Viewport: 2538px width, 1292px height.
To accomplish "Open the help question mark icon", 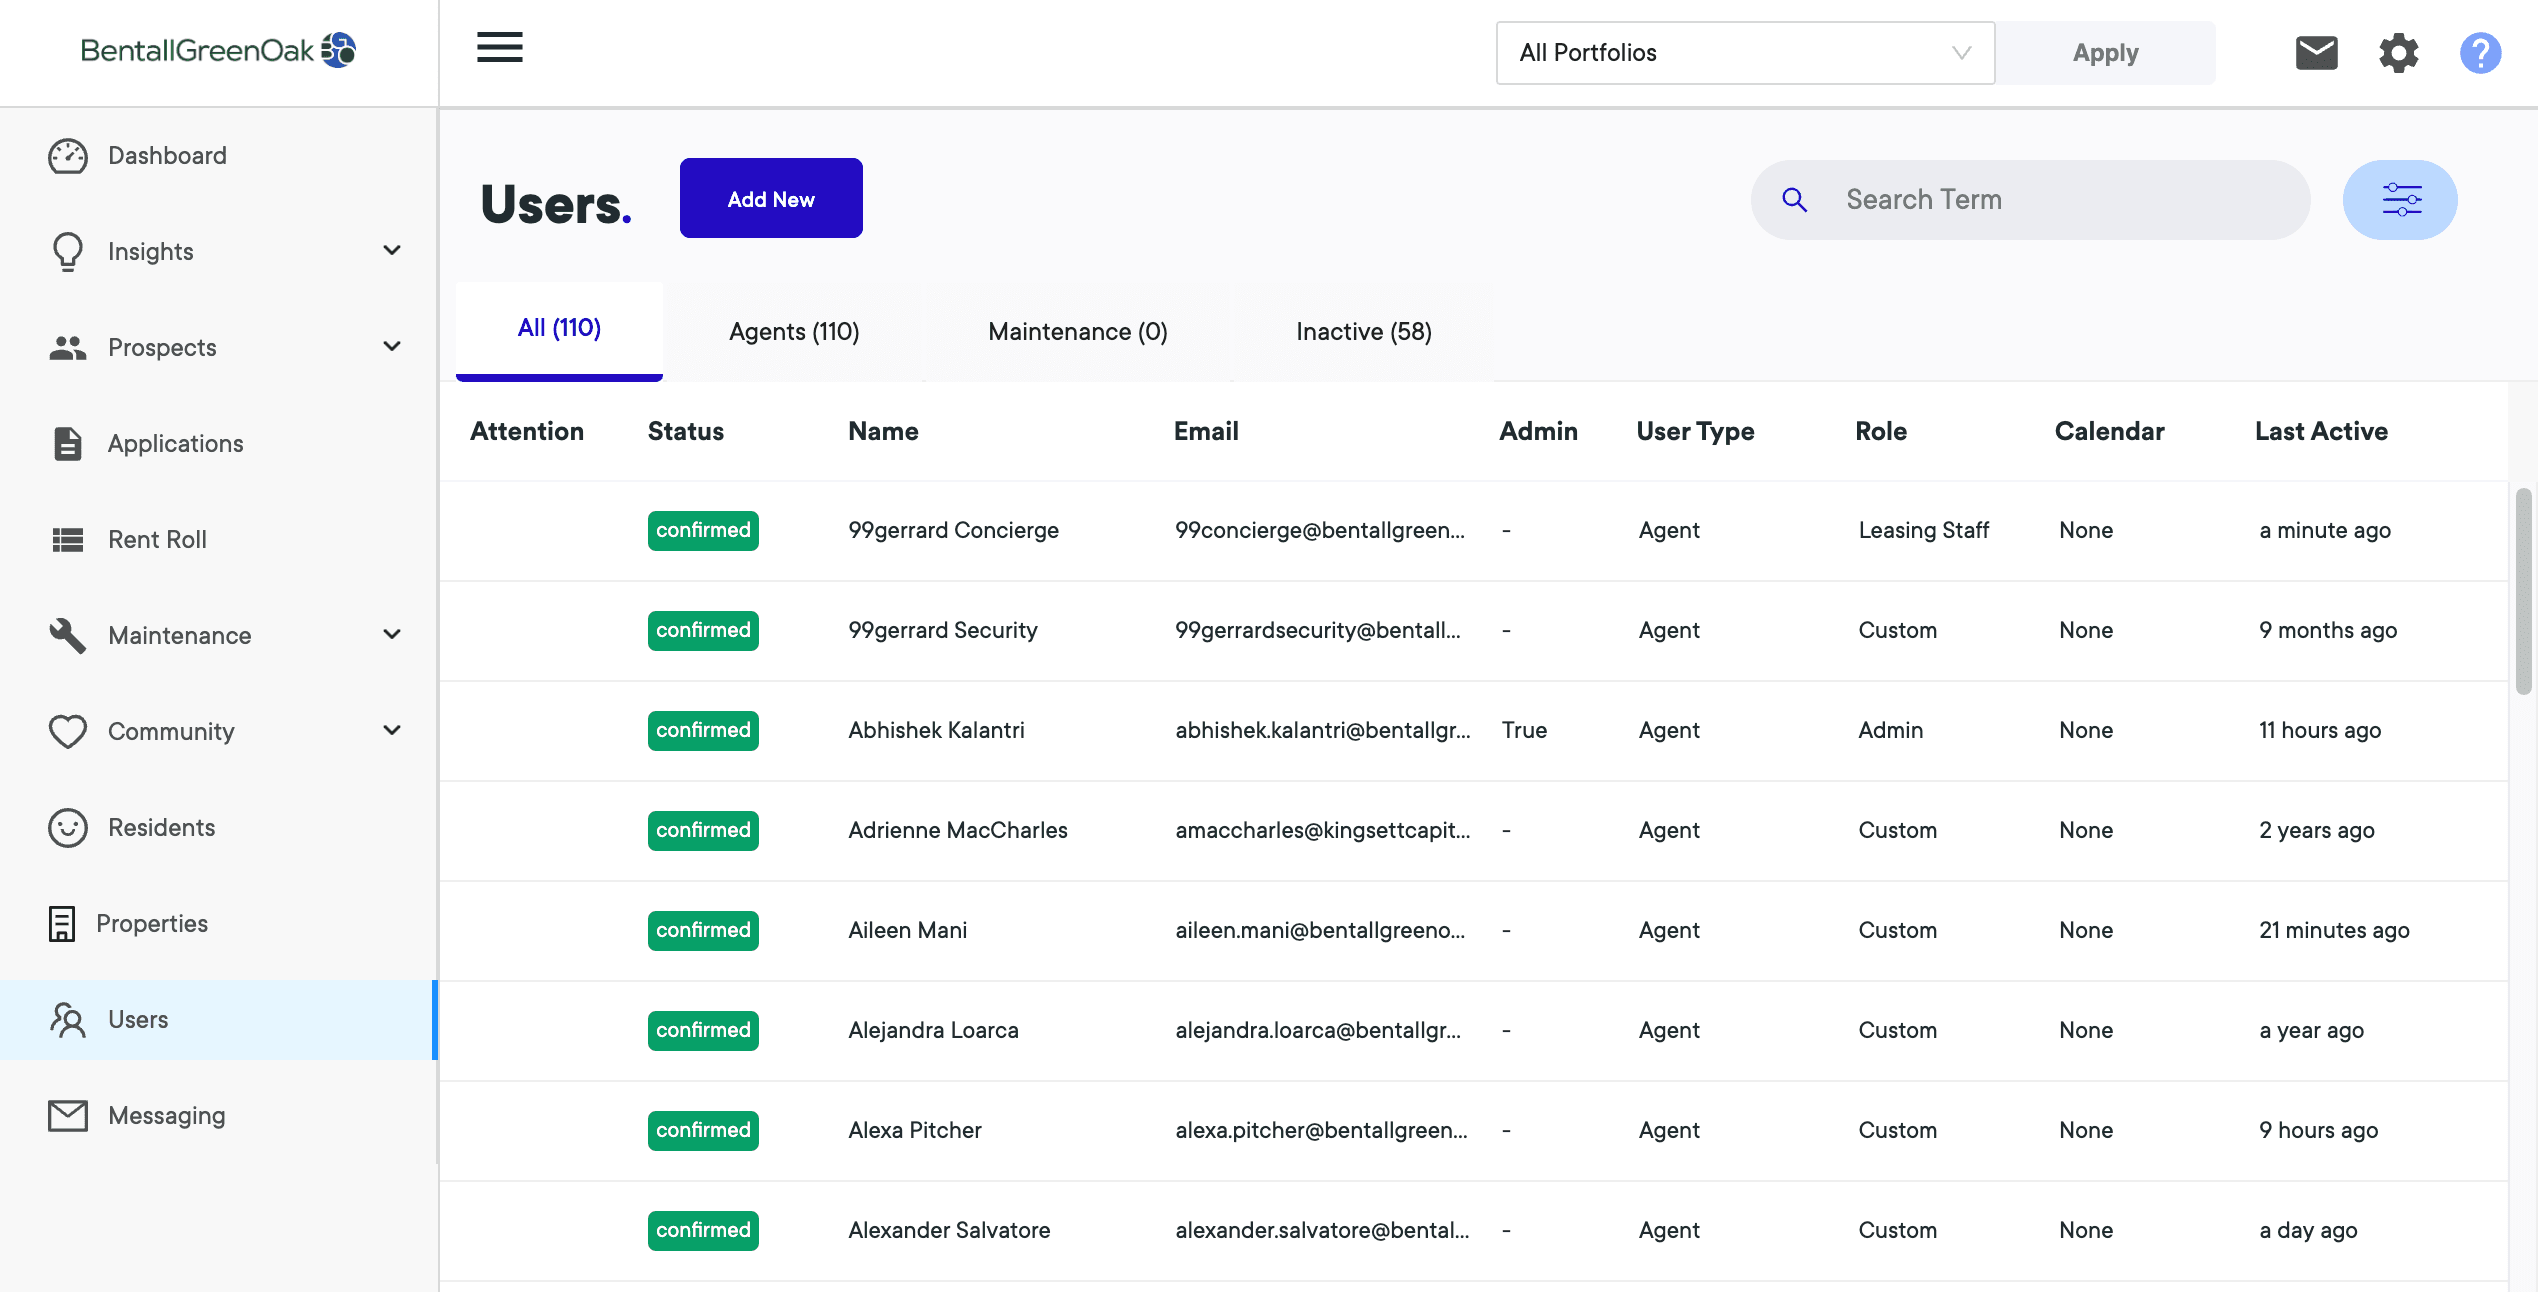I will [x=2480, y=52].
